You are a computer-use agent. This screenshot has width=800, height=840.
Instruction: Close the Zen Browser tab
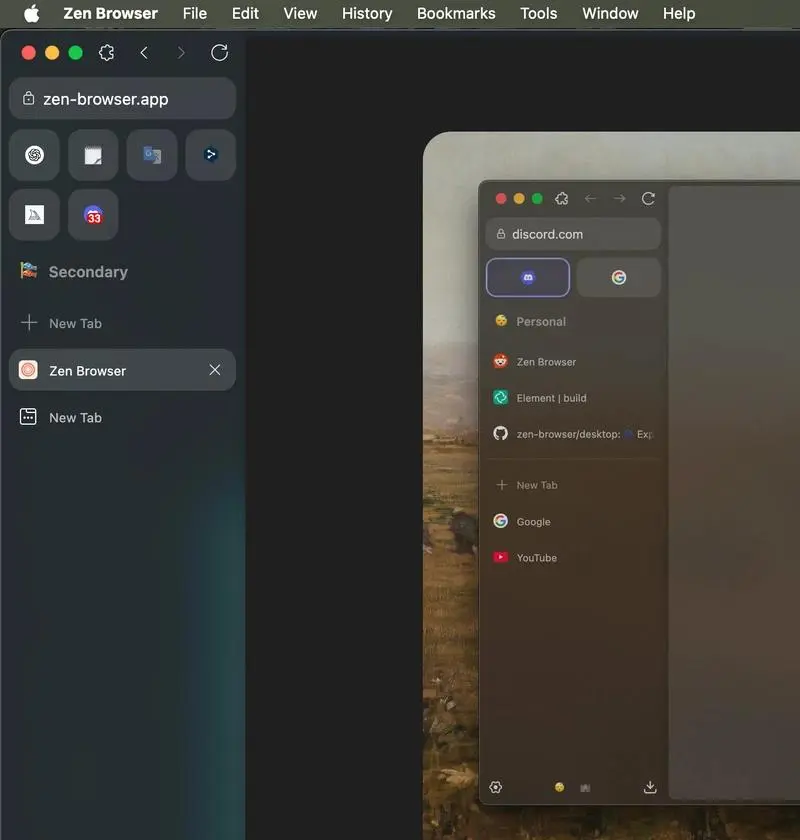[x=215, y=370]
